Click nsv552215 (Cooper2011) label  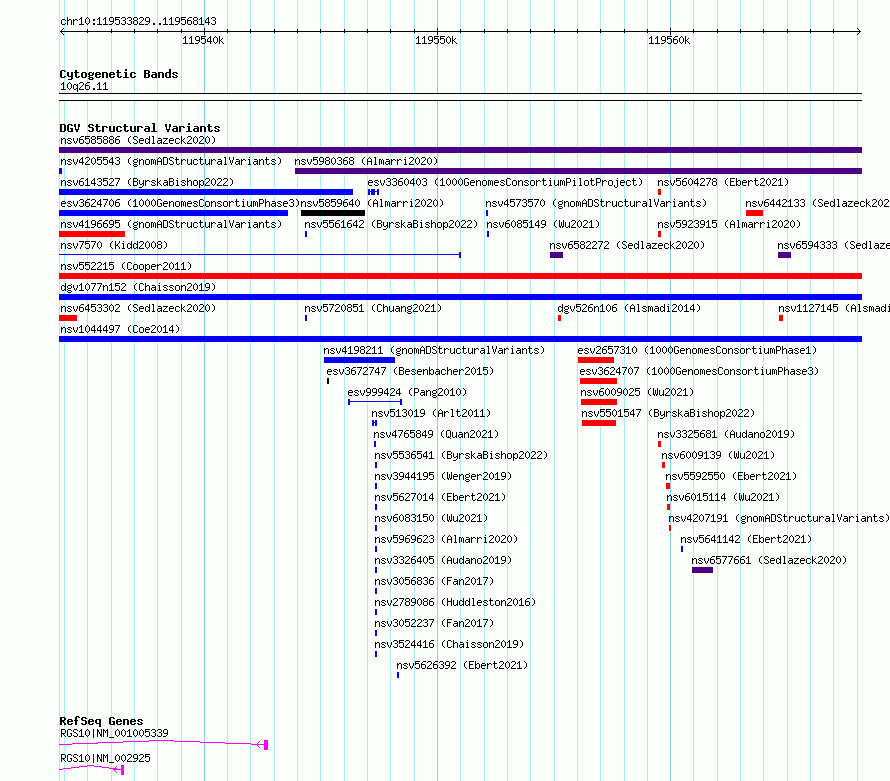point(126,266)
